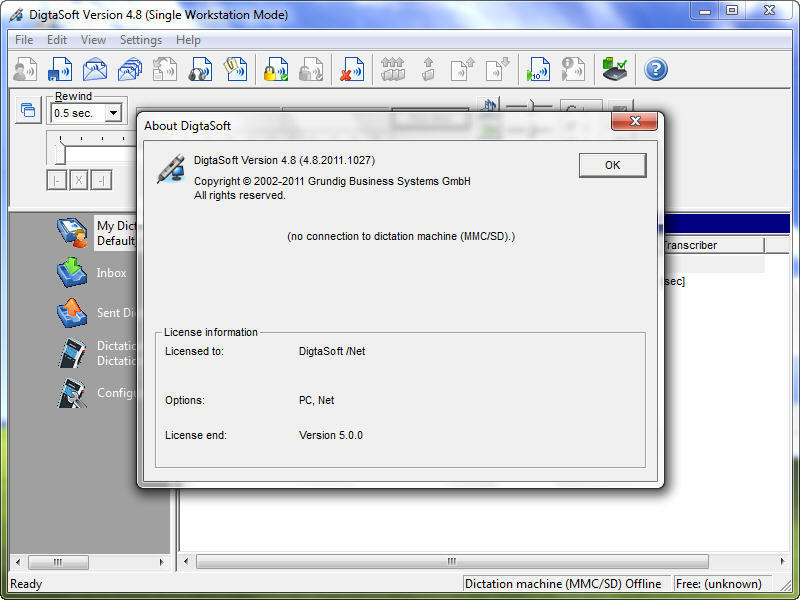
Task: Click the single envelope send dictation icon
Action: 95,69
